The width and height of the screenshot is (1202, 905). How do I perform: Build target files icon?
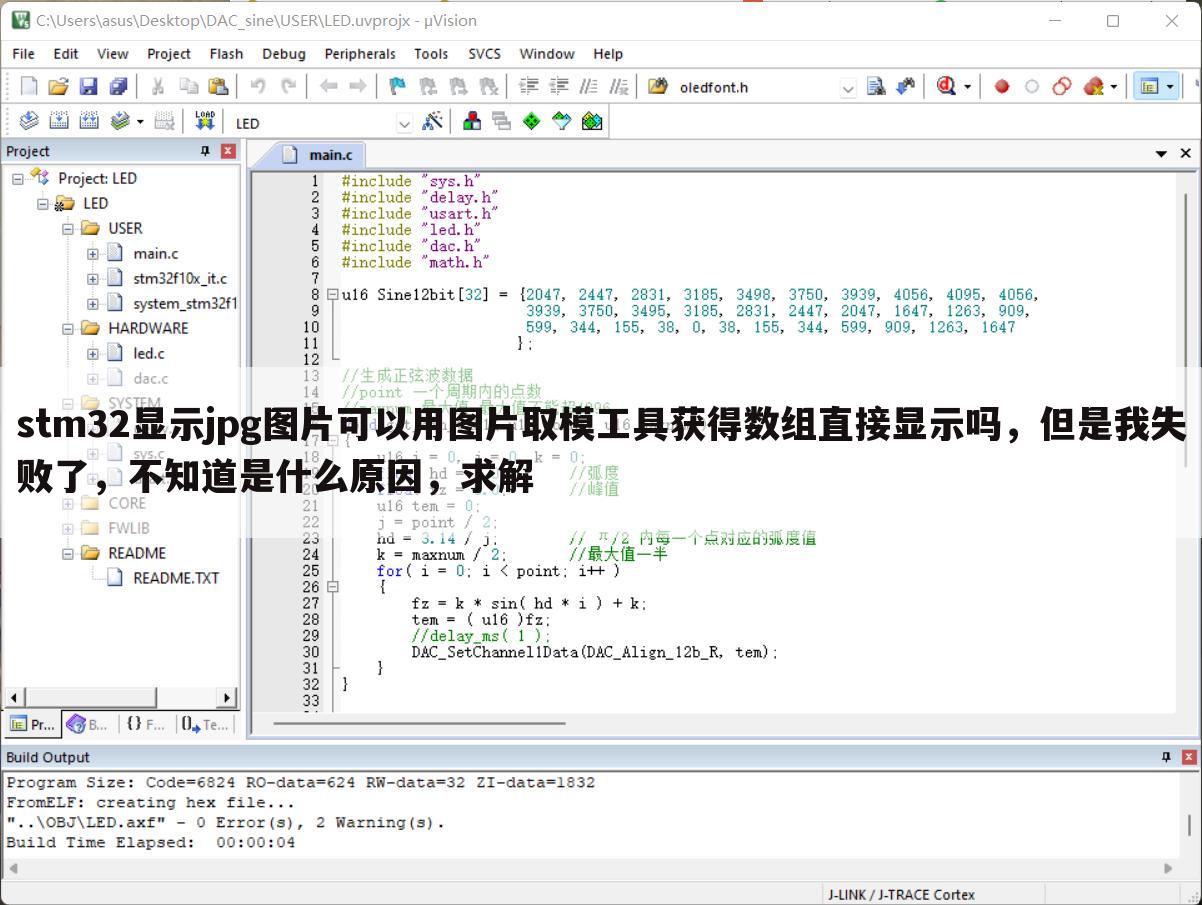(59, 122)
